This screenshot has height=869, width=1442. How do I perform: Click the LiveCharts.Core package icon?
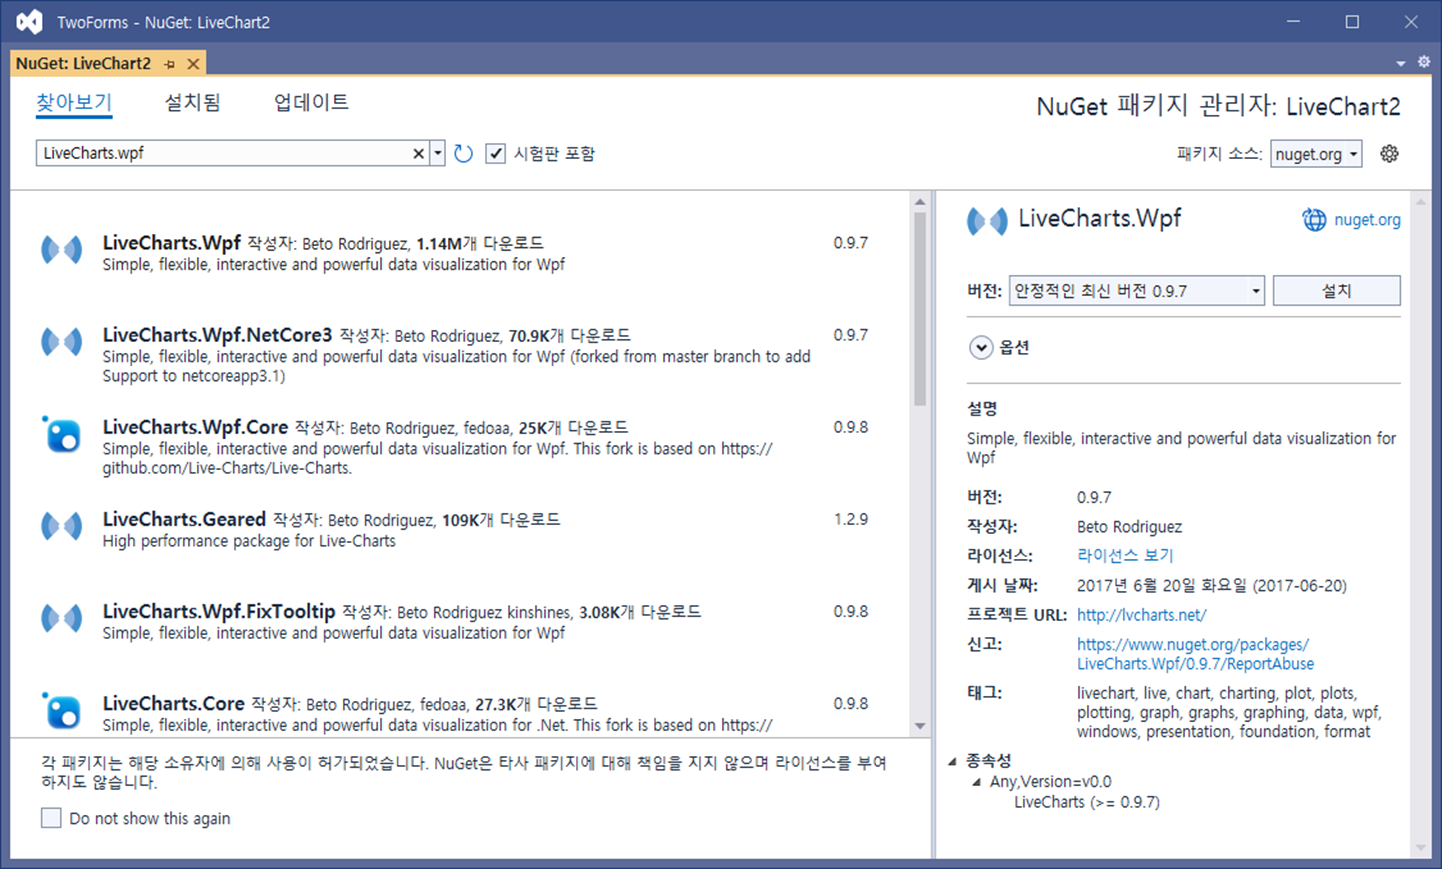click(62, 711)
